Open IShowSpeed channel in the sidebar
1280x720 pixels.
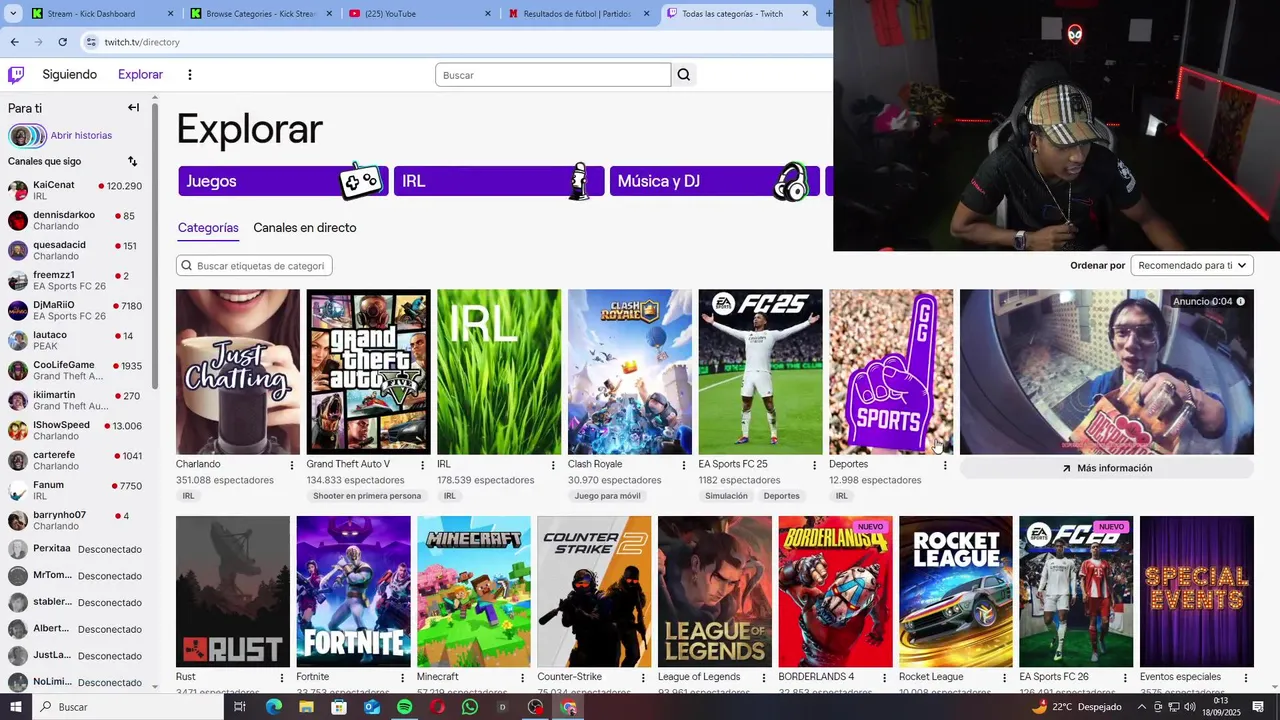click(x=75, y=430)
